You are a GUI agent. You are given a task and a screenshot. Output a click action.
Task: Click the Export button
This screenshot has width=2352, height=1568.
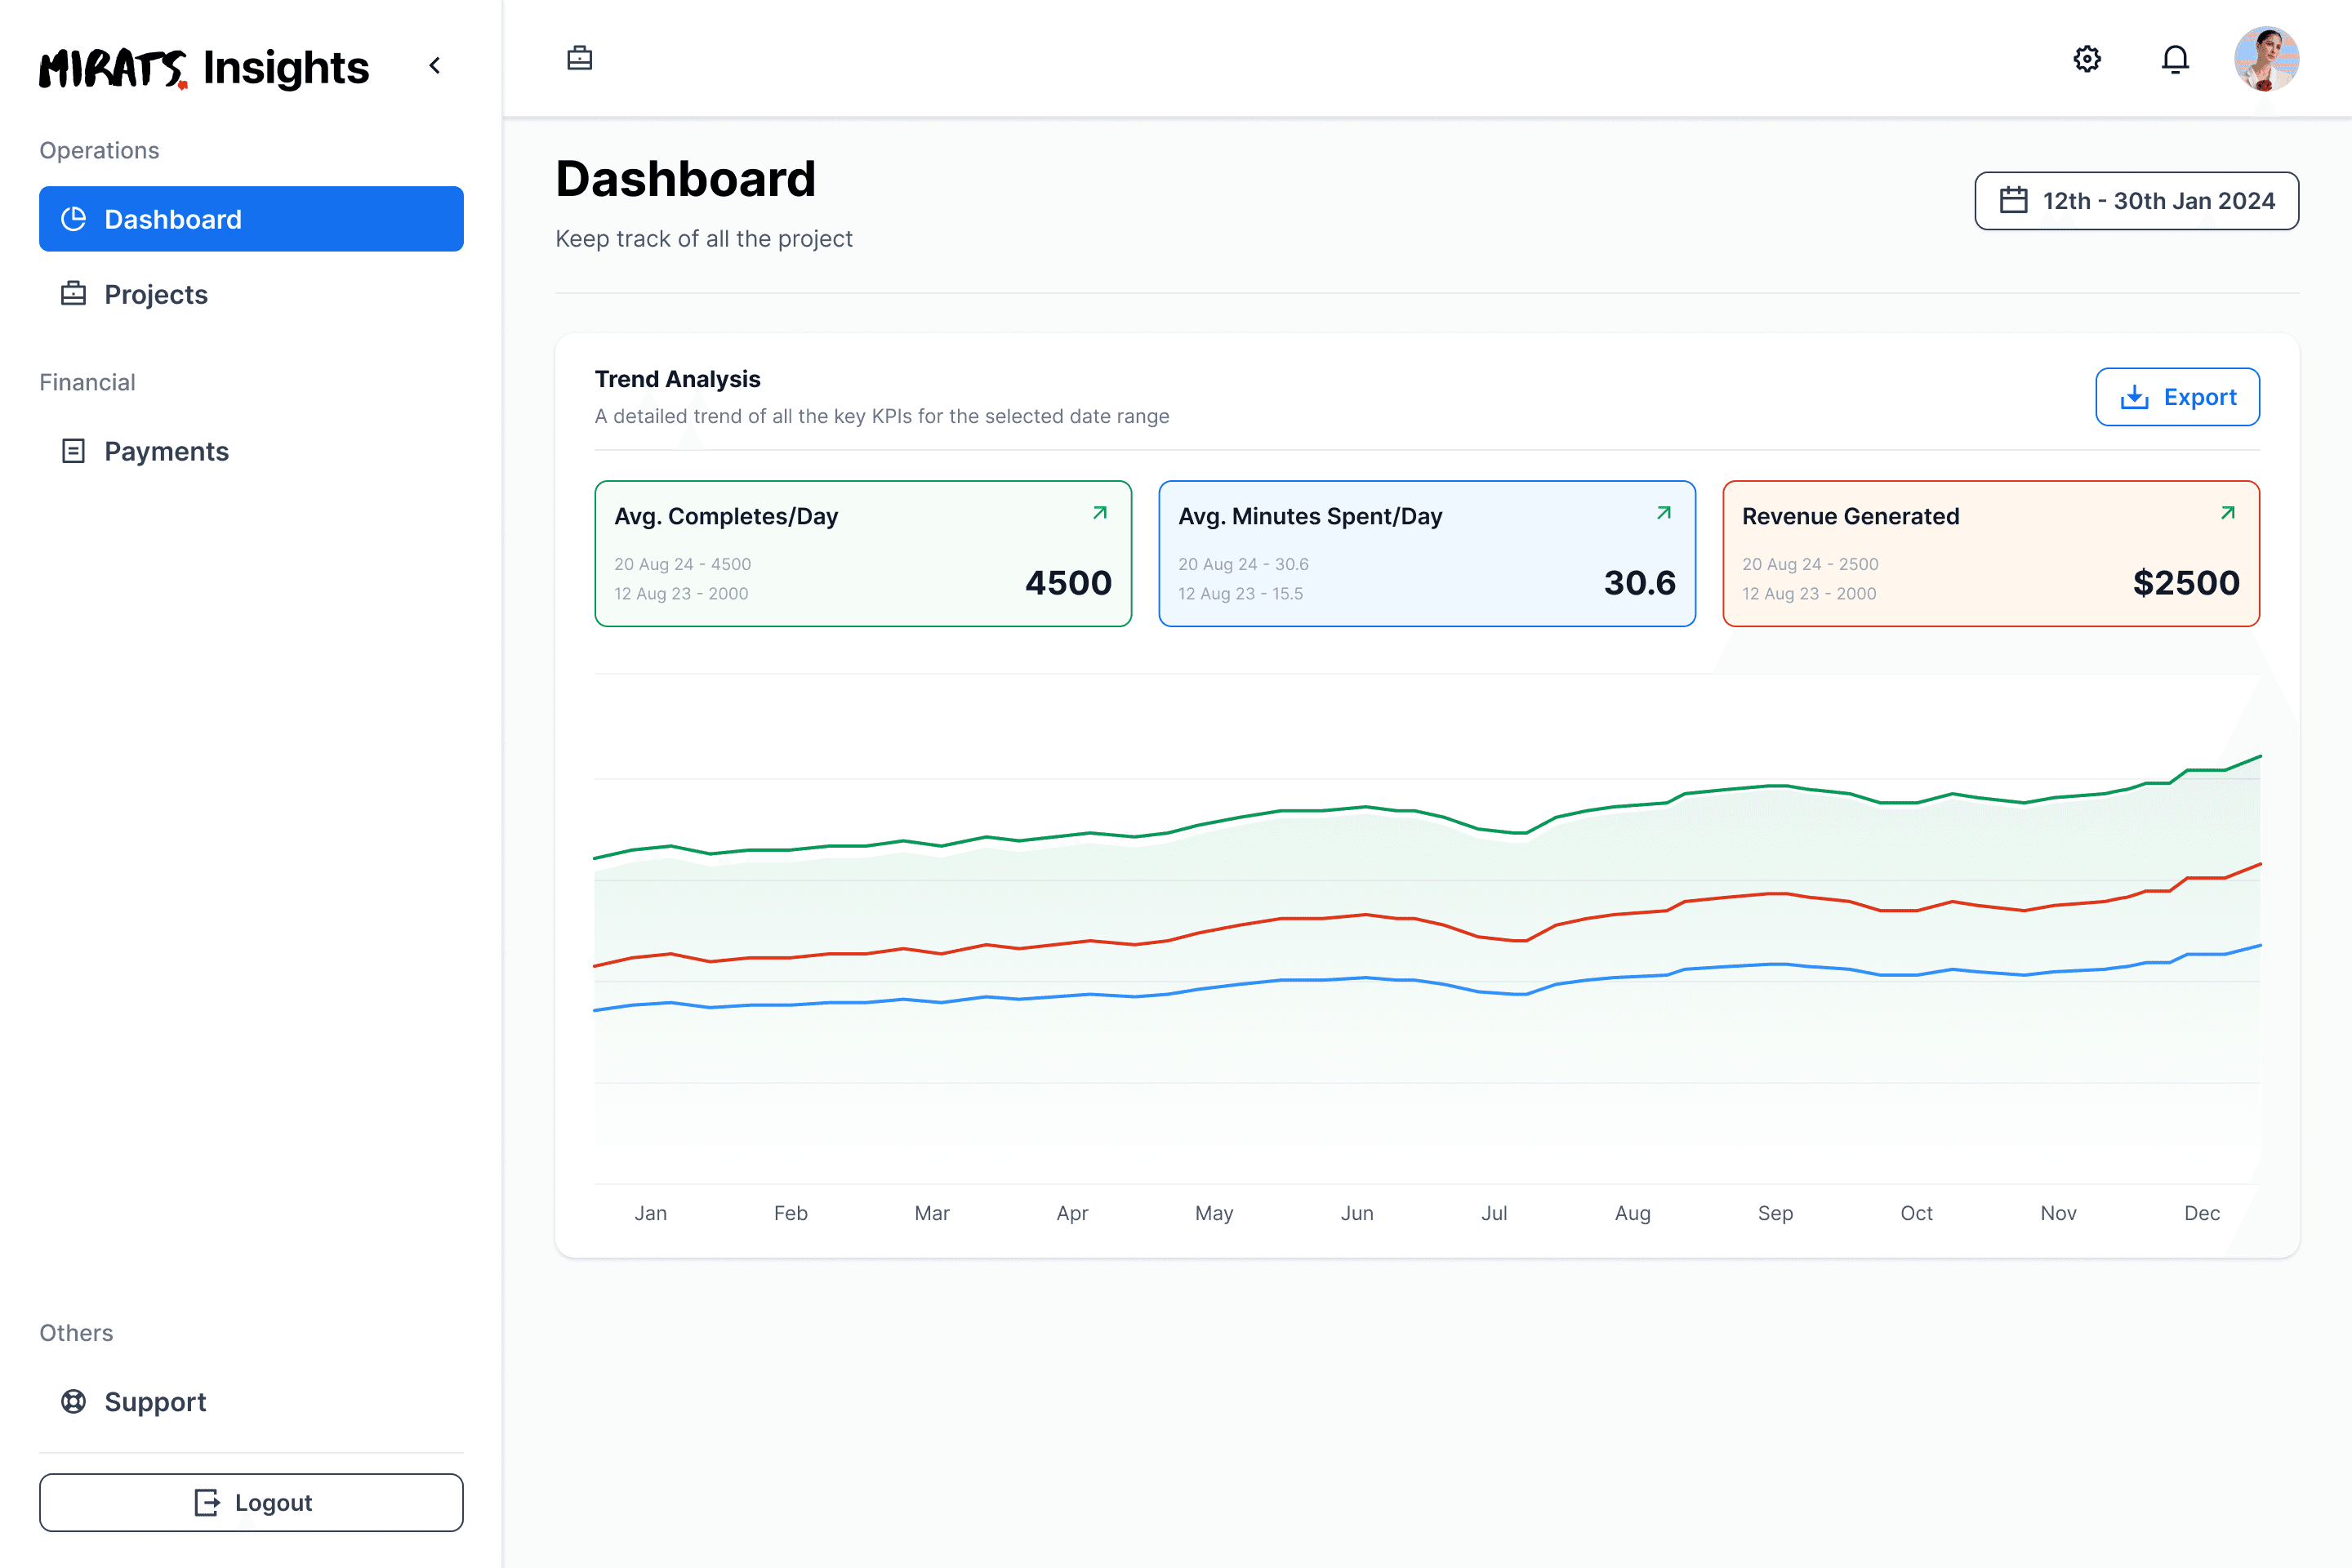(x=2177, y=397)
